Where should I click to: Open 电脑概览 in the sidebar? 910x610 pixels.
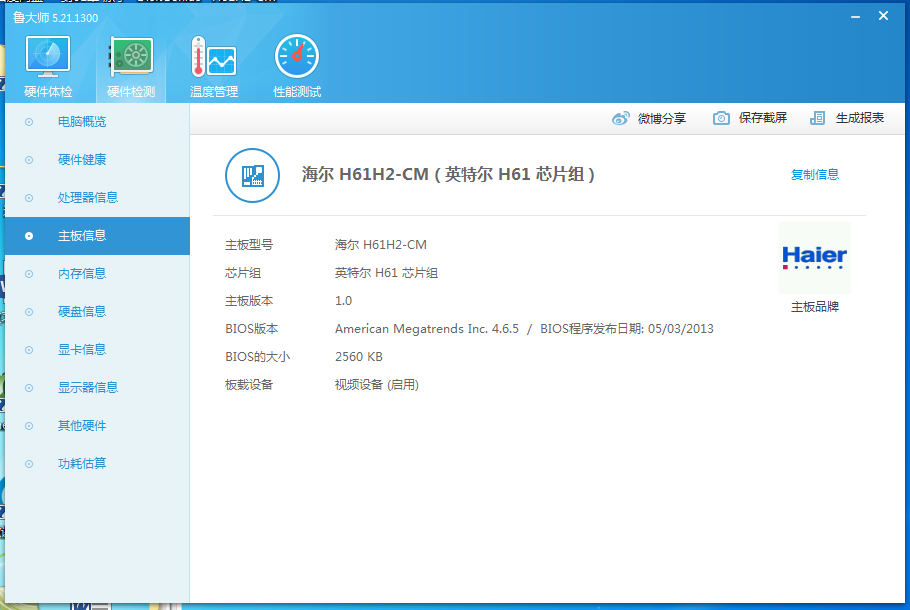coord(82,122)
